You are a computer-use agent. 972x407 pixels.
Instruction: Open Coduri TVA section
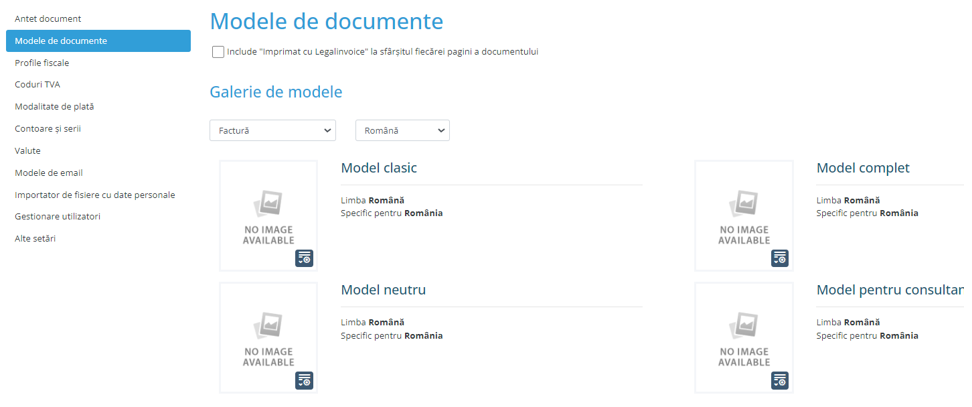click(37, 85)
